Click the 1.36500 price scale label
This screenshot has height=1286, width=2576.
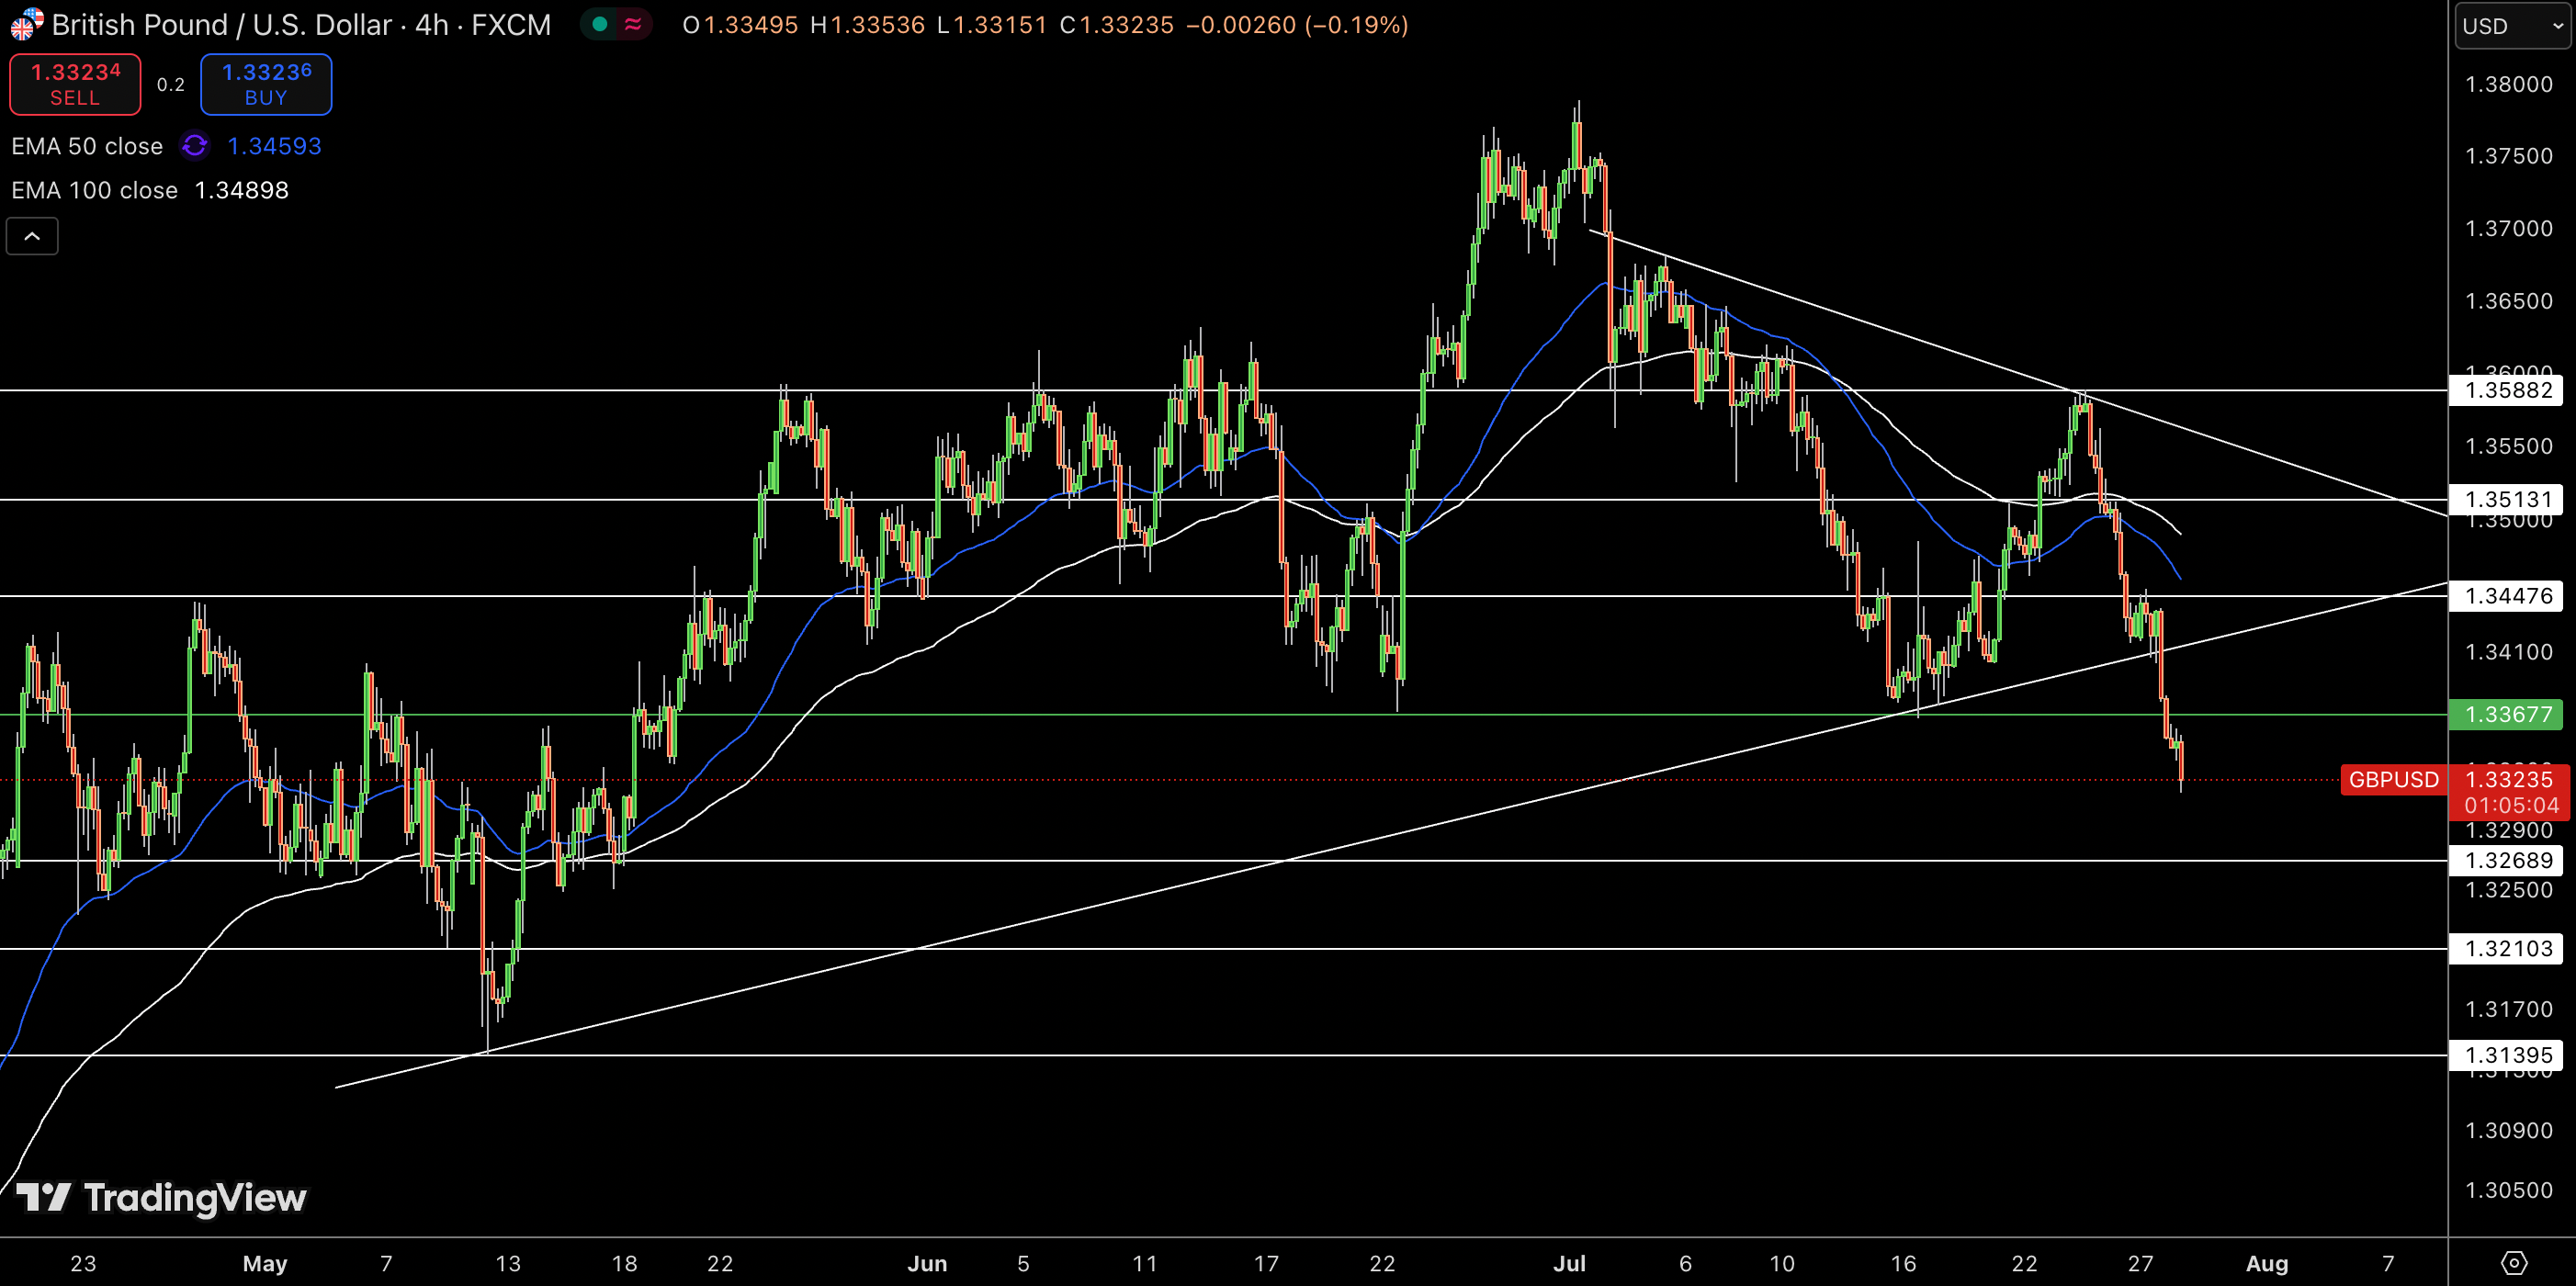pyautogui.click(x=2509, y=301)
